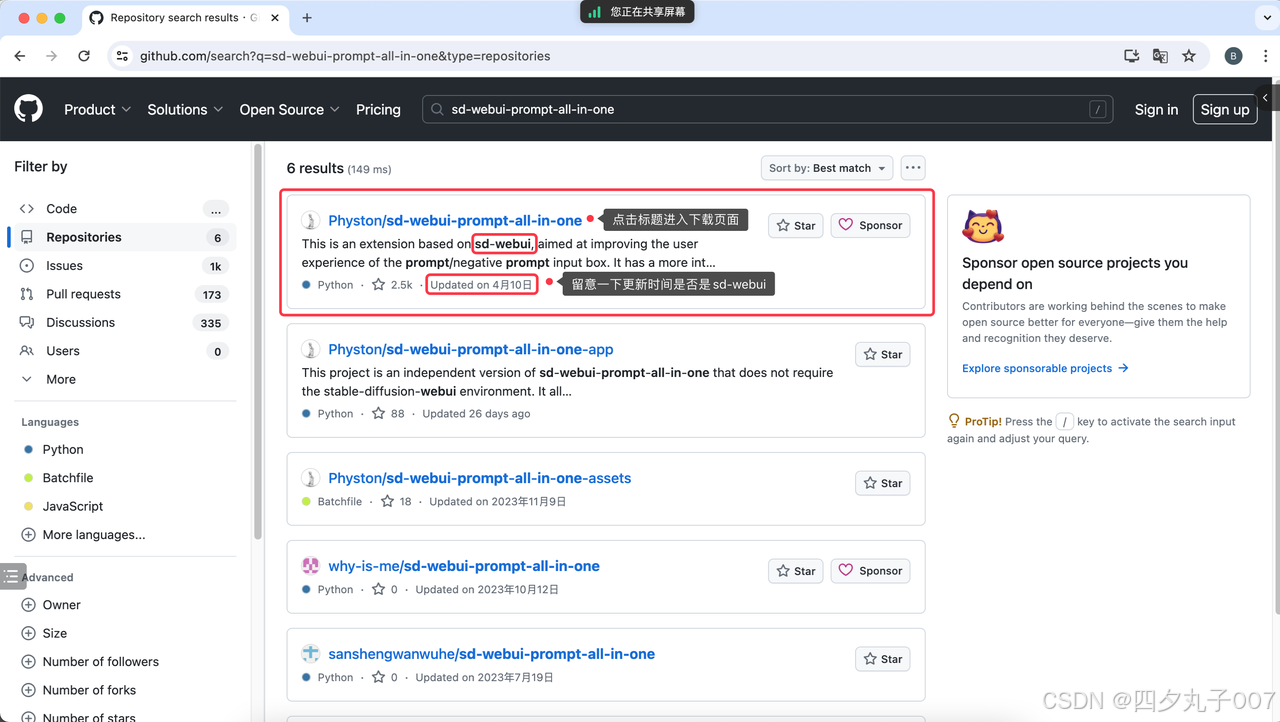Click the slash shortcut key in search box
The width and height of the screenshot is (1280, 722).
pyautogui.click(x=1097, y=110)
